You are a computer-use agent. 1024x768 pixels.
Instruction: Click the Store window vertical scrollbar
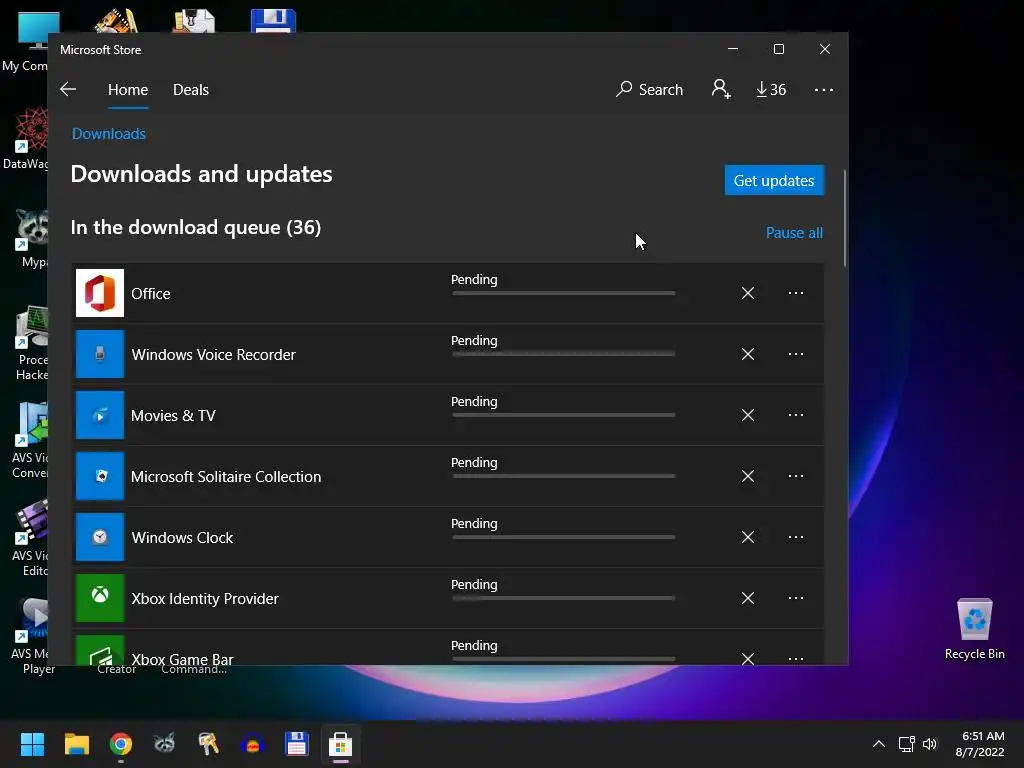click(844, 218)
